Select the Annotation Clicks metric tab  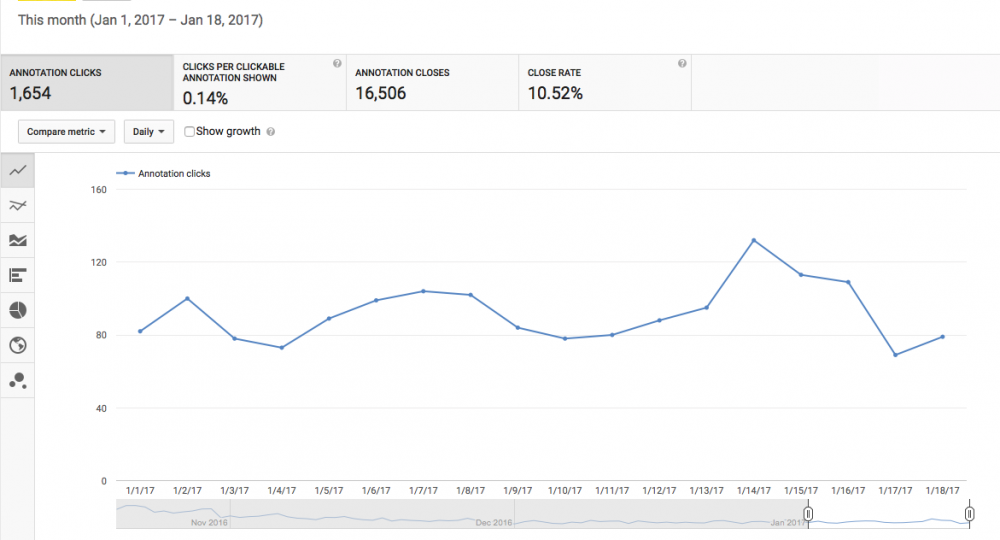pos(87,83)
